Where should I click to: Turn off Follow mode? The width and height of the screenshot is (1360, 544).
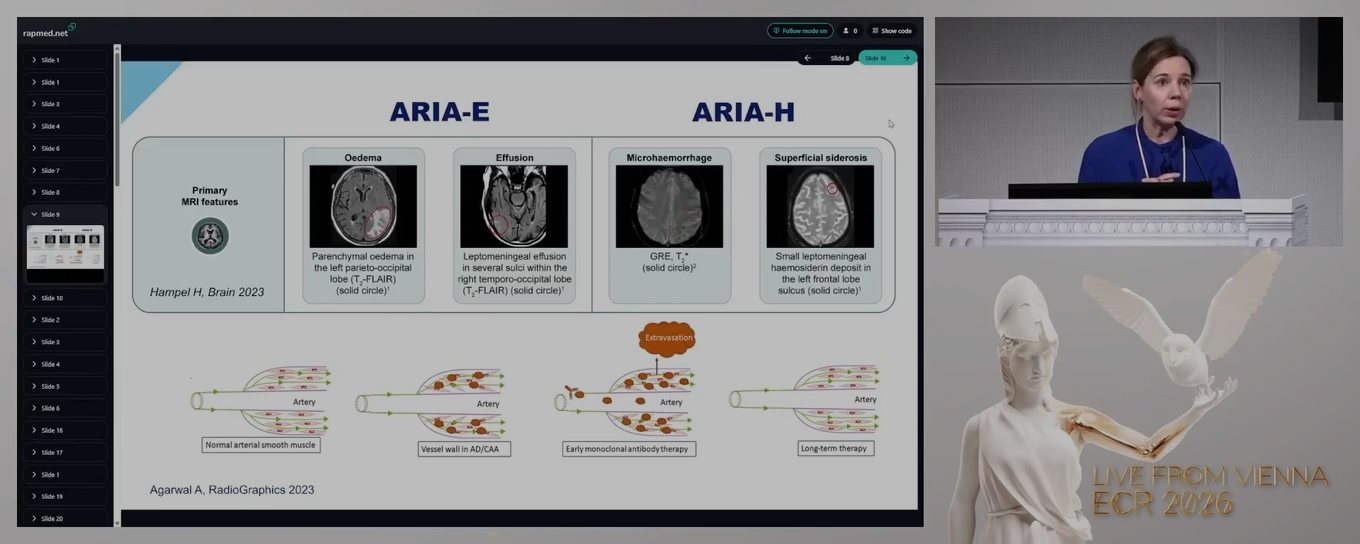799,31
